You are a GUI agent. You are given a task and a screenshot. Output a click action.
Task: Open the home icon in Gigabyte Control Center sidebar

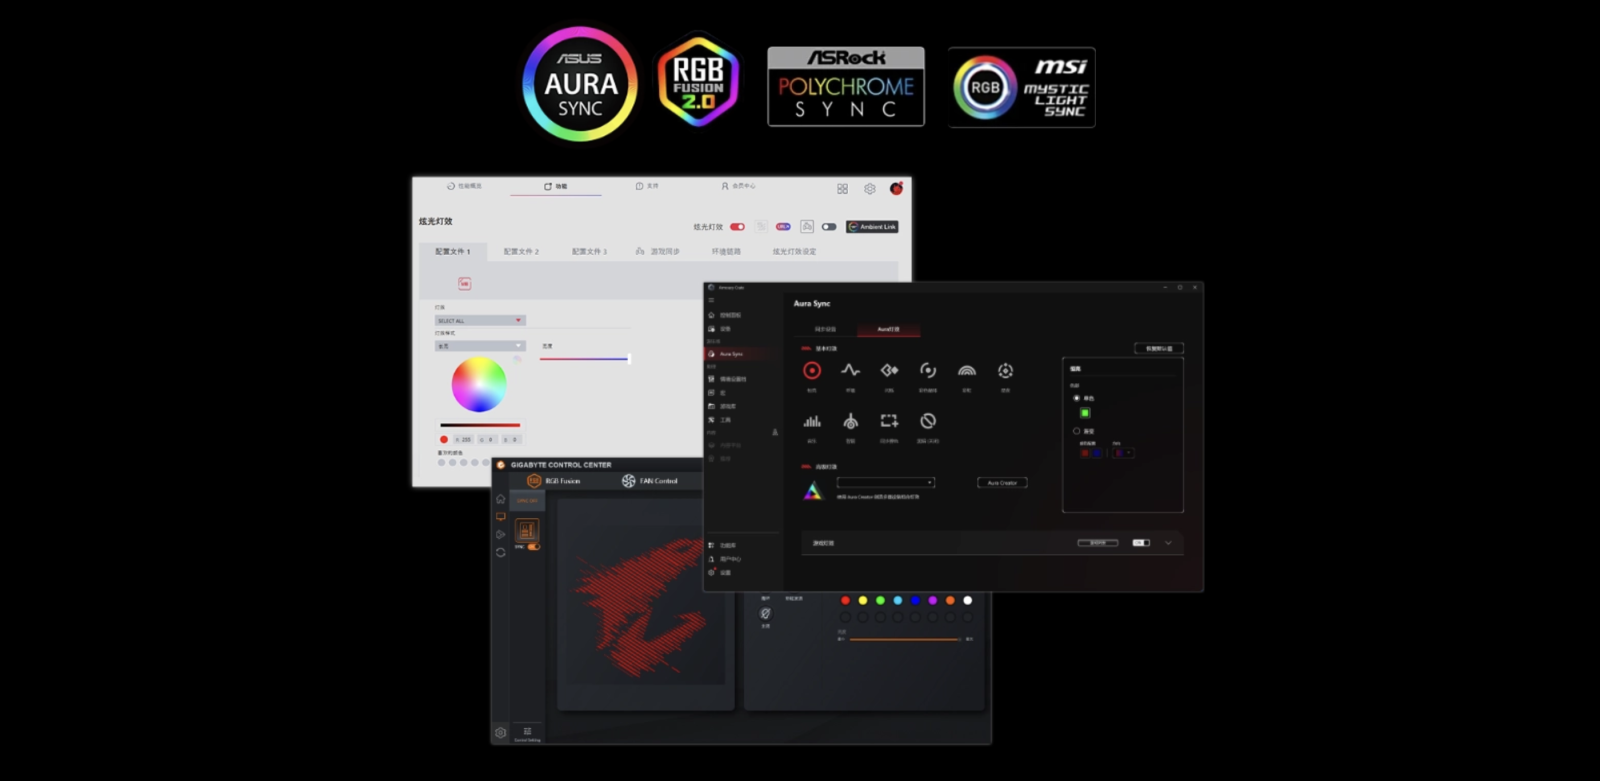pyautogui.click(x=501, y=499)
